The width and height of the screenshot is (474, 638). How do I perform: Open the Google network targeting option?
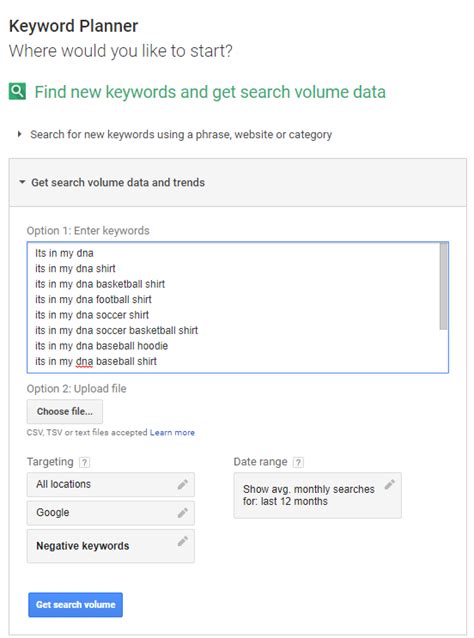tap(111, 513)
